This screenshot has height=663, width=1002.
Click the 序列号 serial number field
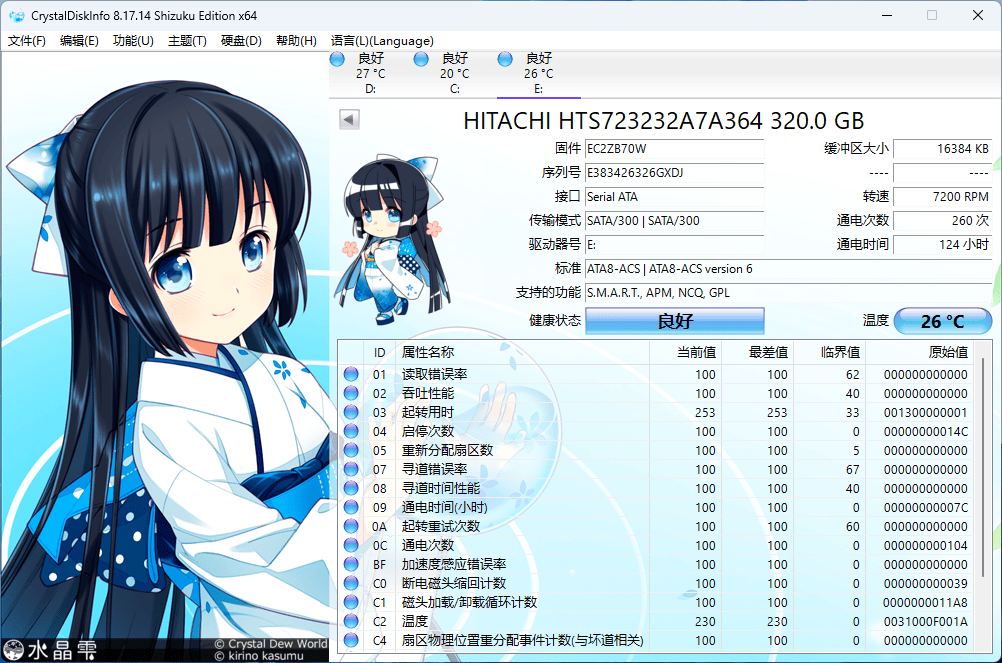(673, 173)
